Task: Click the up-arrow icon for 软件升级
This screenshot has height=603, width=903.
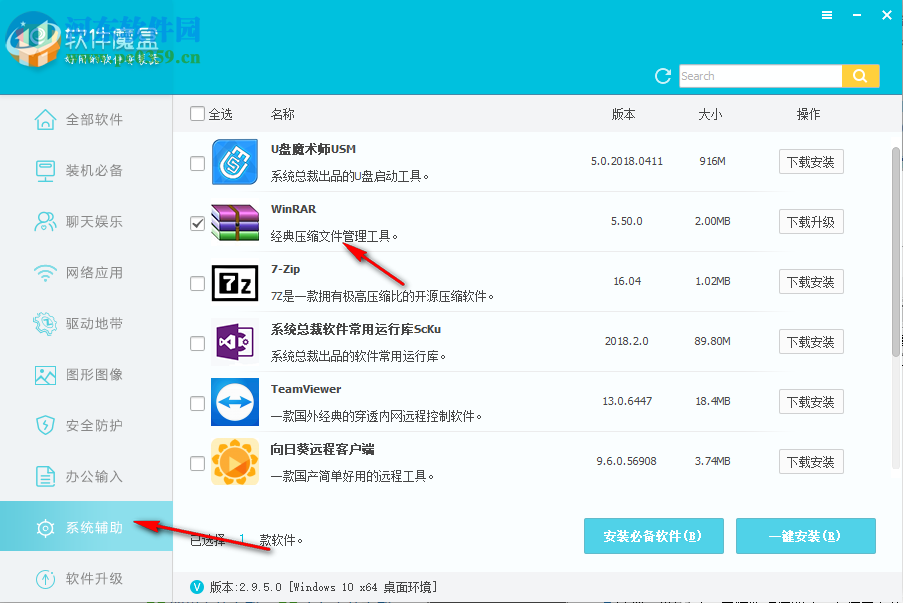Action: pyautogui.click(x=45, y=579)
